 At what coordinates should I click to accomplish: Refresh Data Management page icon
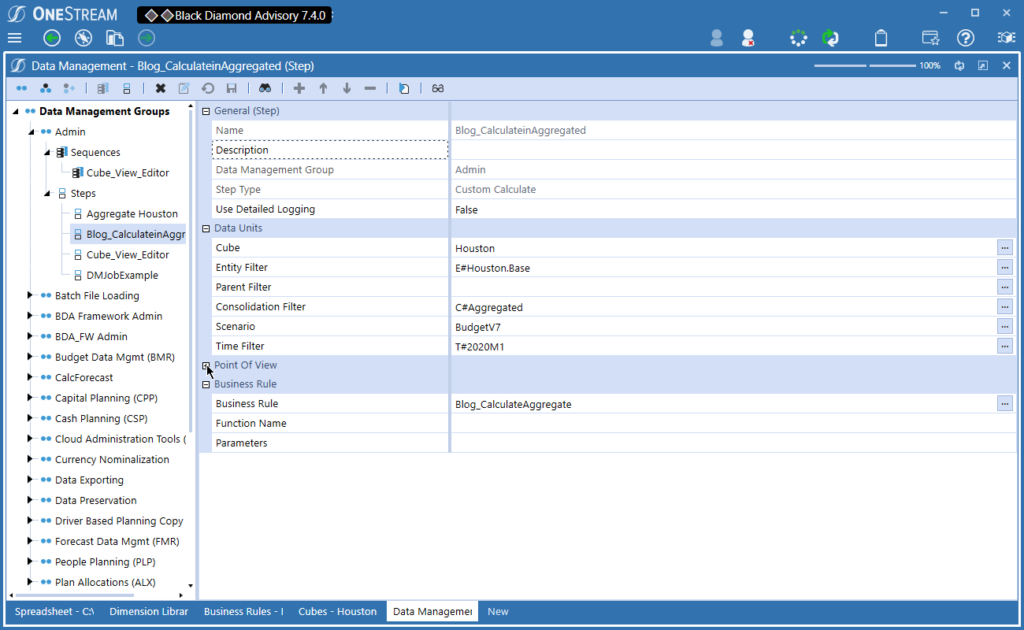click(x=959, y=66)
